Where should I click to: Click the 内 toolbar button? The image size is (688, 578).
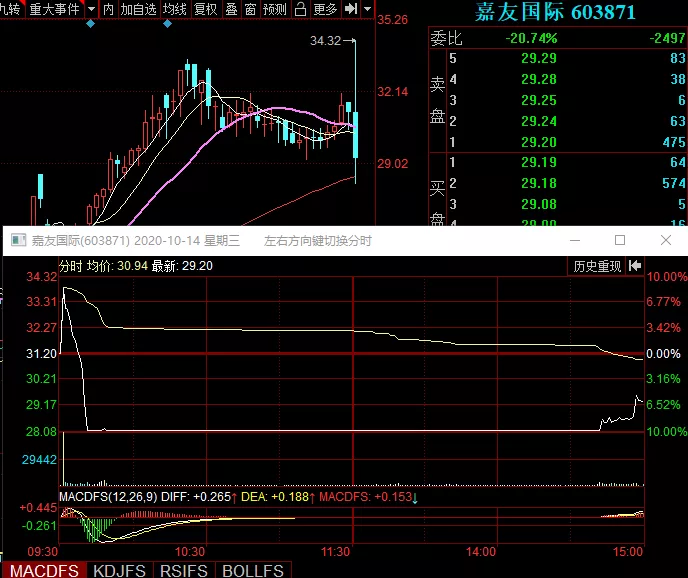tap(108, 9)
